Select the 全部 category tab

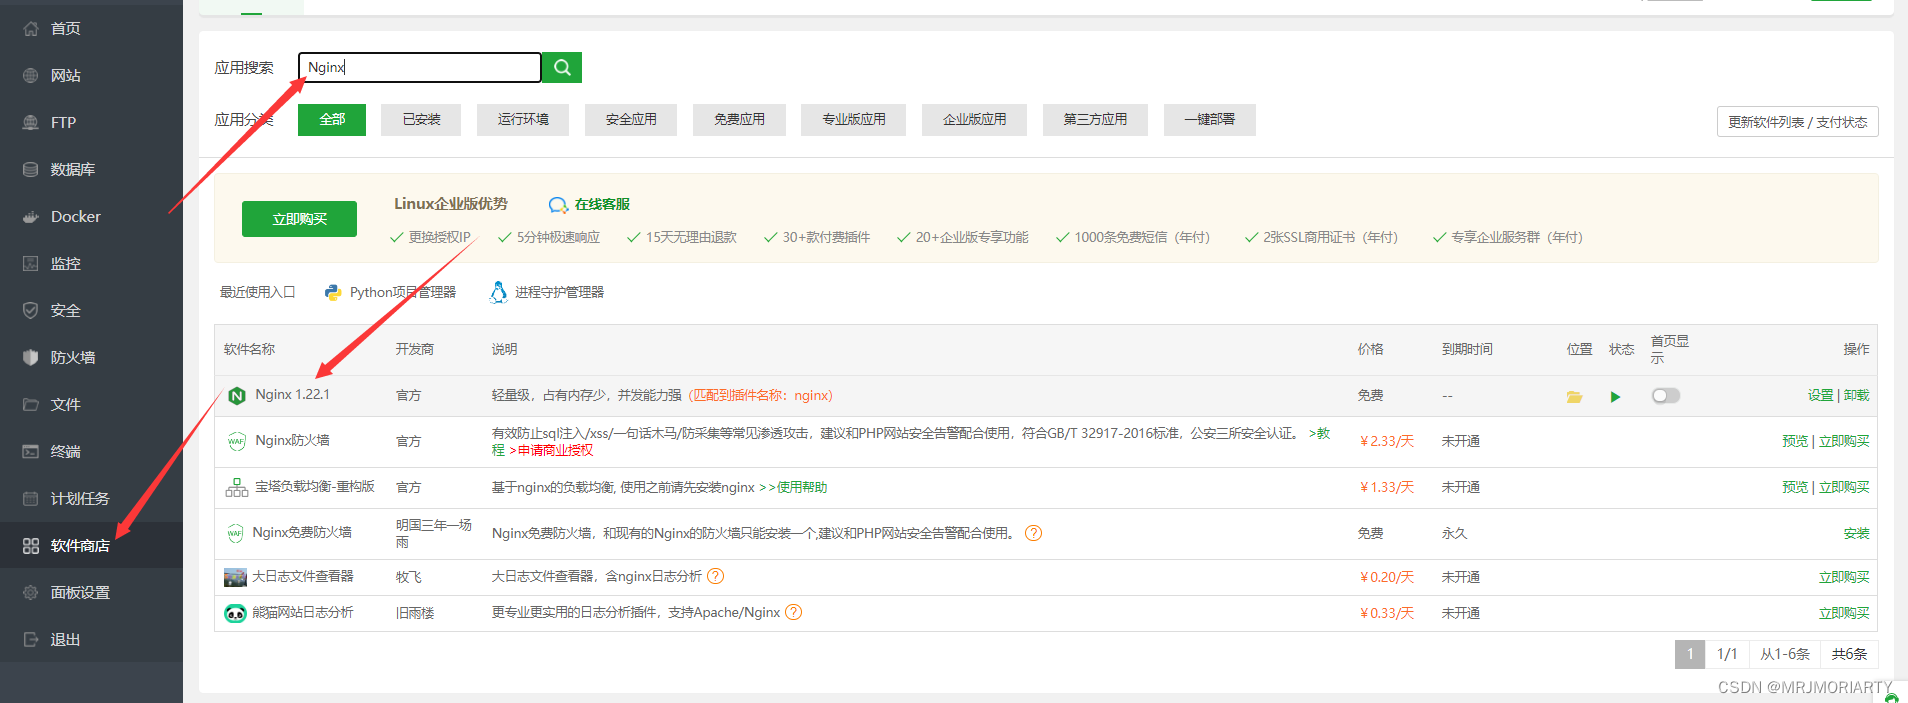332,119
